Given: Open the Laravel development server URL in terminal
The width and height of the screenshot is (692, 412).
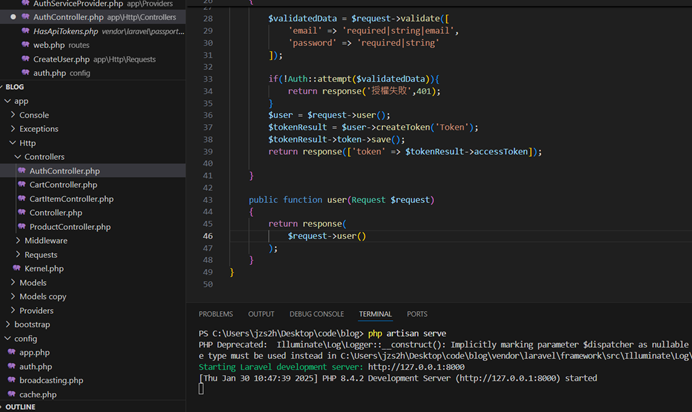Looking at the screenshot, I should [416, 367].
